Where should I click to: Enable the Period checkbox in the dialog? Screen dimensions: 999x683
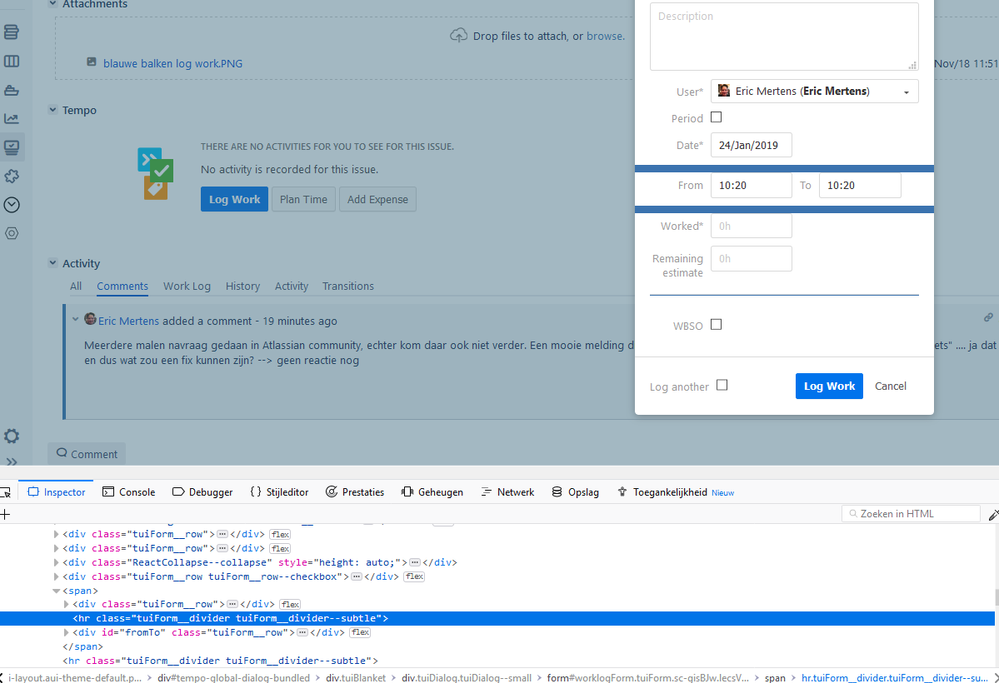point(716,117)
